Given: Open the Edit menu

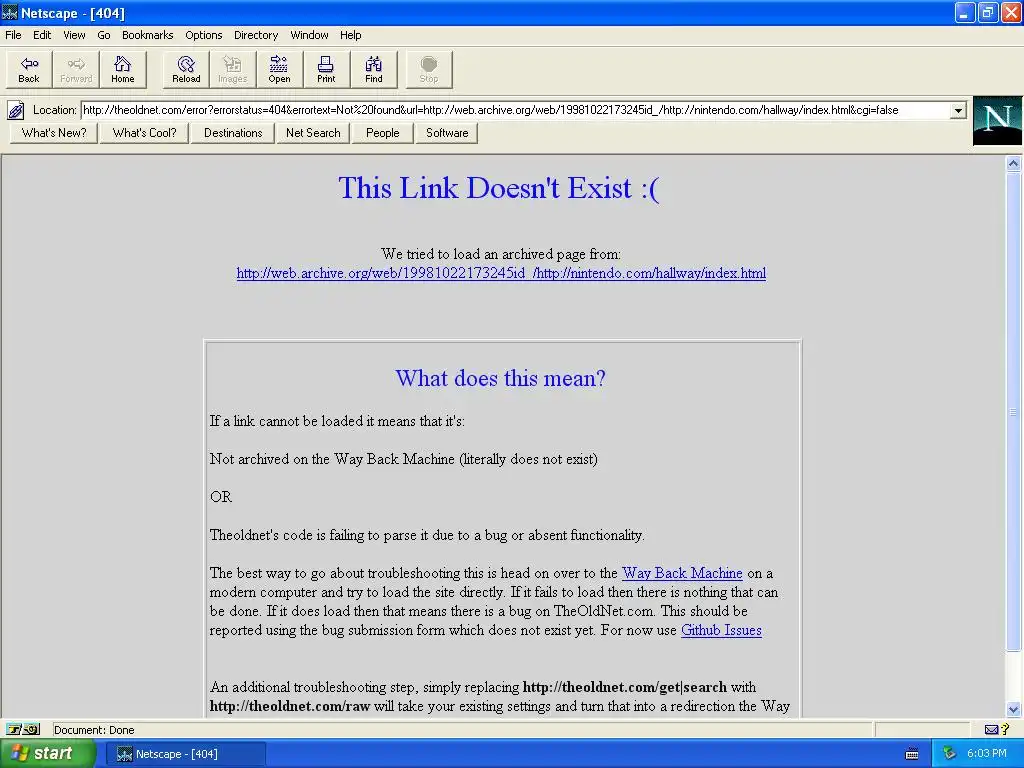Looking at the screenshot, I should (x=42, y=35).
